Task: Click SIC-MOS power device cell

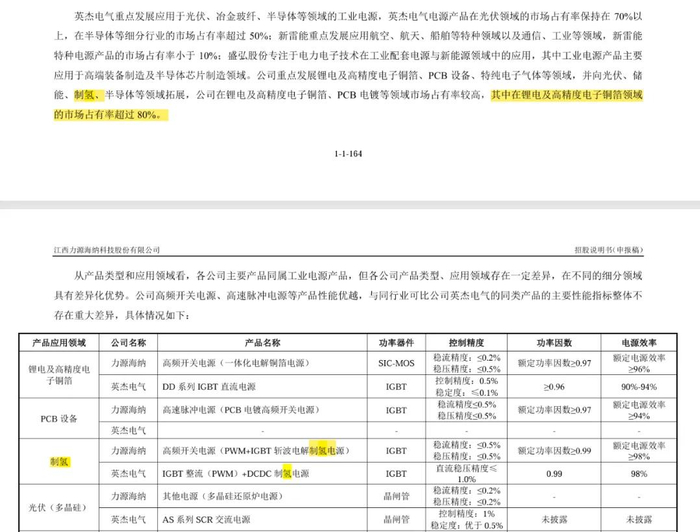Action: pyautogui.click(x=396, y=363)
